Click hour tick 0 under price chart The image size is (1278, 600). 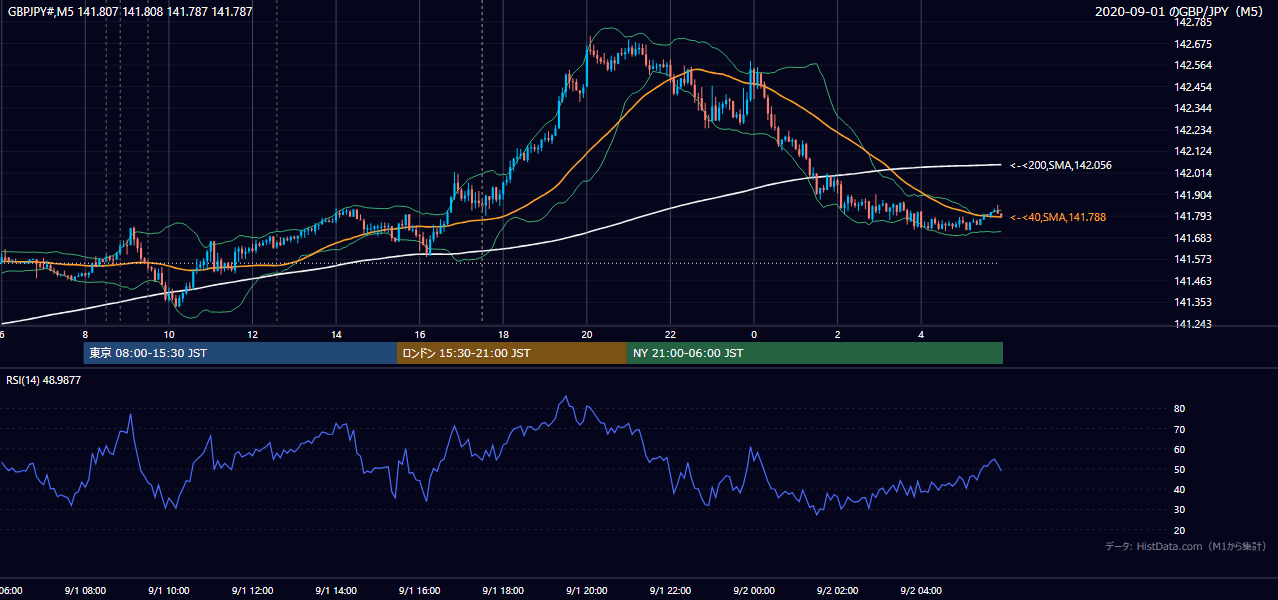pyautogui.click(x=754, y=335)
